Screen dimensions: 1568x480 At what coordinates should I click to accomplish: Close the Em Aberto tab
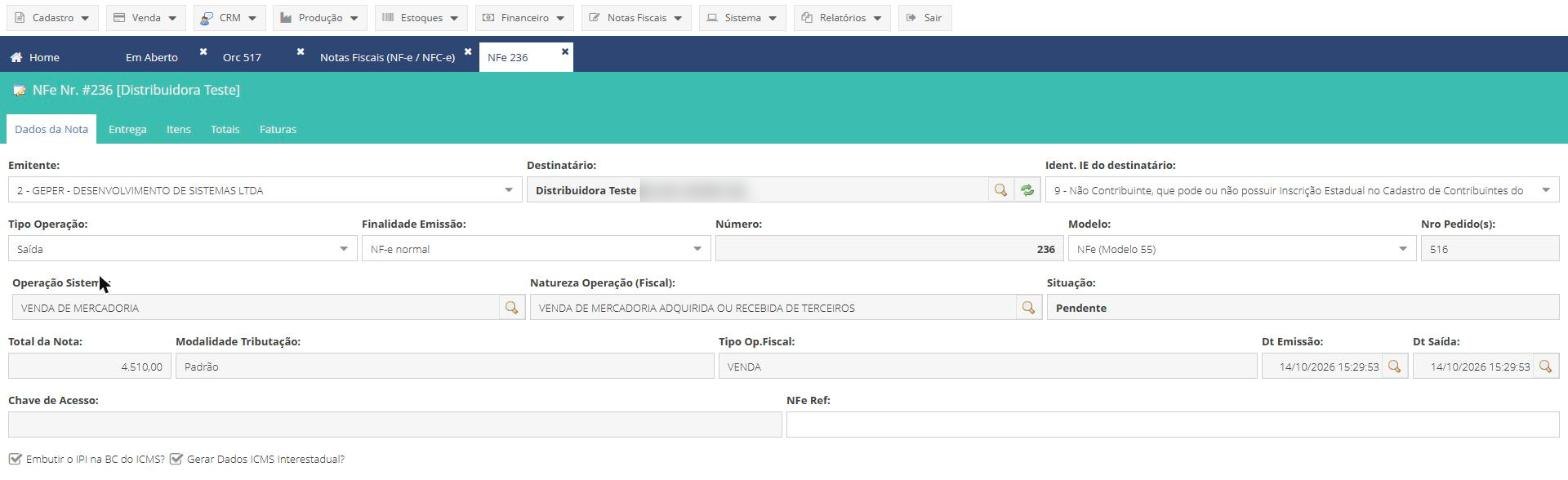[203, 51]
